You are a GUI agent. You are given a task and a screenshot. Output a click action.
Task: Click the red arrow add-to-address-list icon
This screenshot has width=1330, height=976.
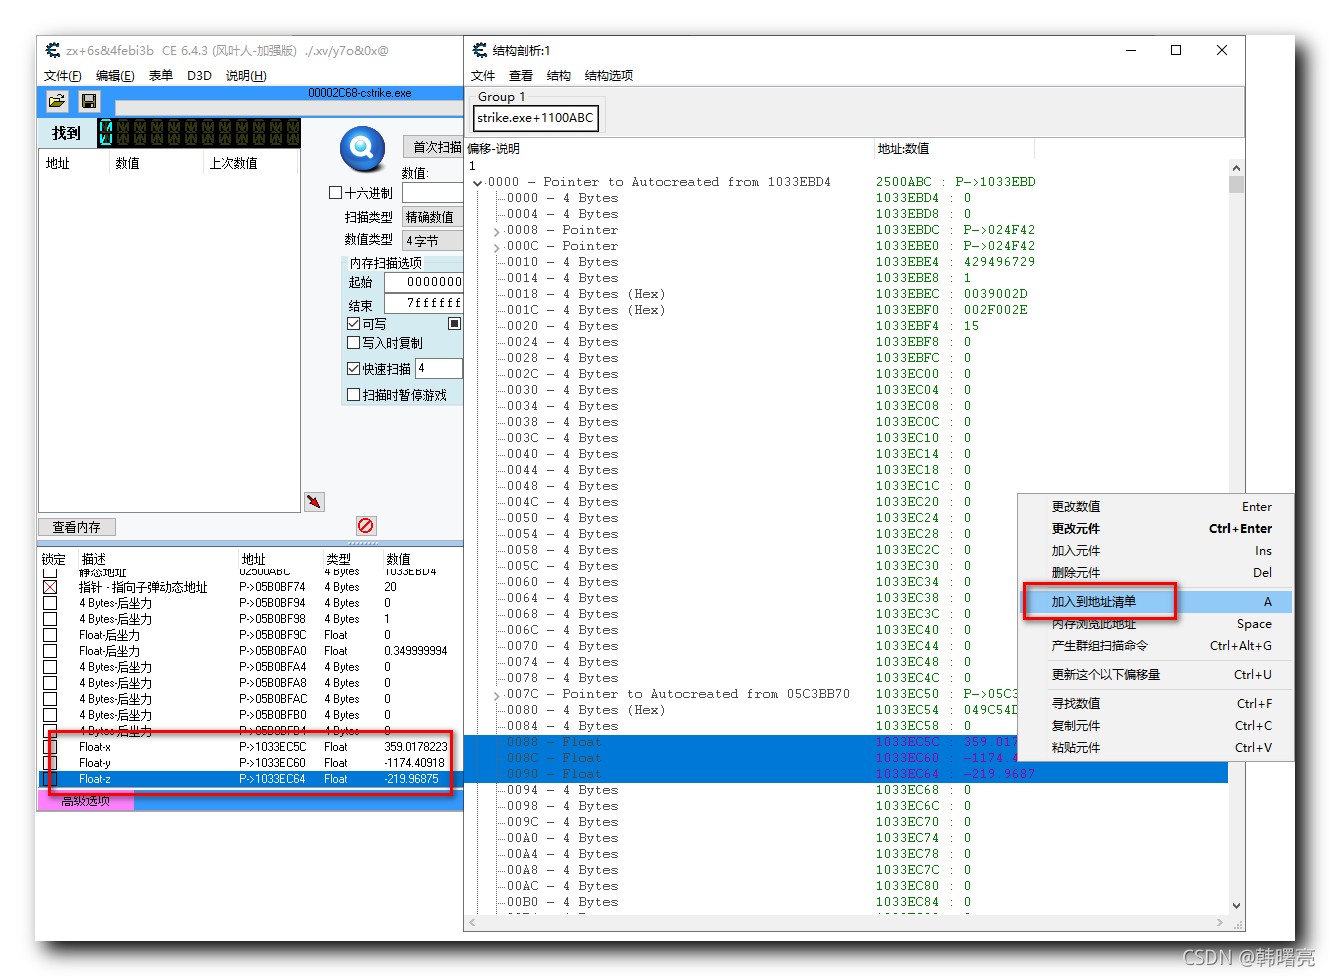click(314, 501)
